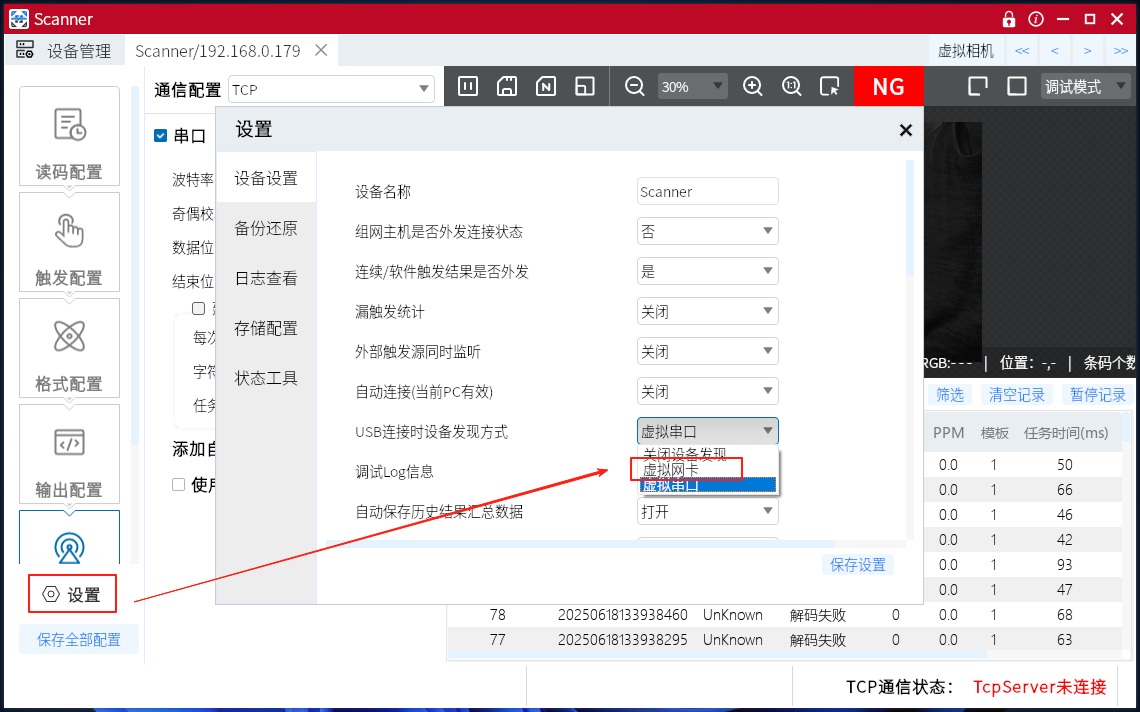Click the 暂停记录 button
1140x712 pixels.
click(1098, 394)
